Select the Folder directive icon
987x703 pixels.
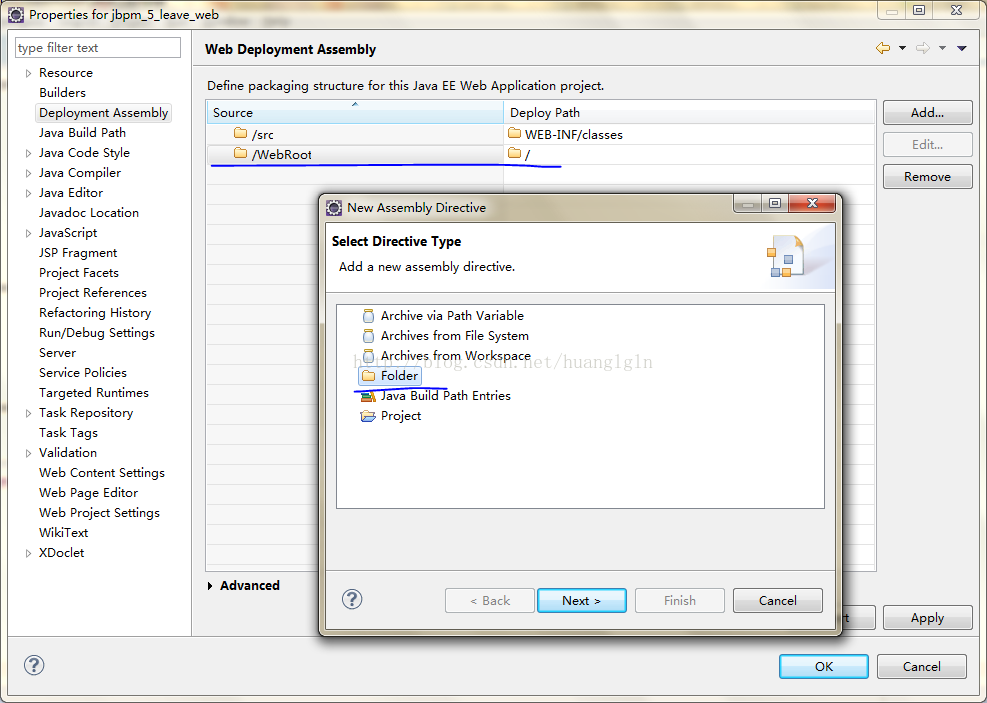(x=368, y=376)
